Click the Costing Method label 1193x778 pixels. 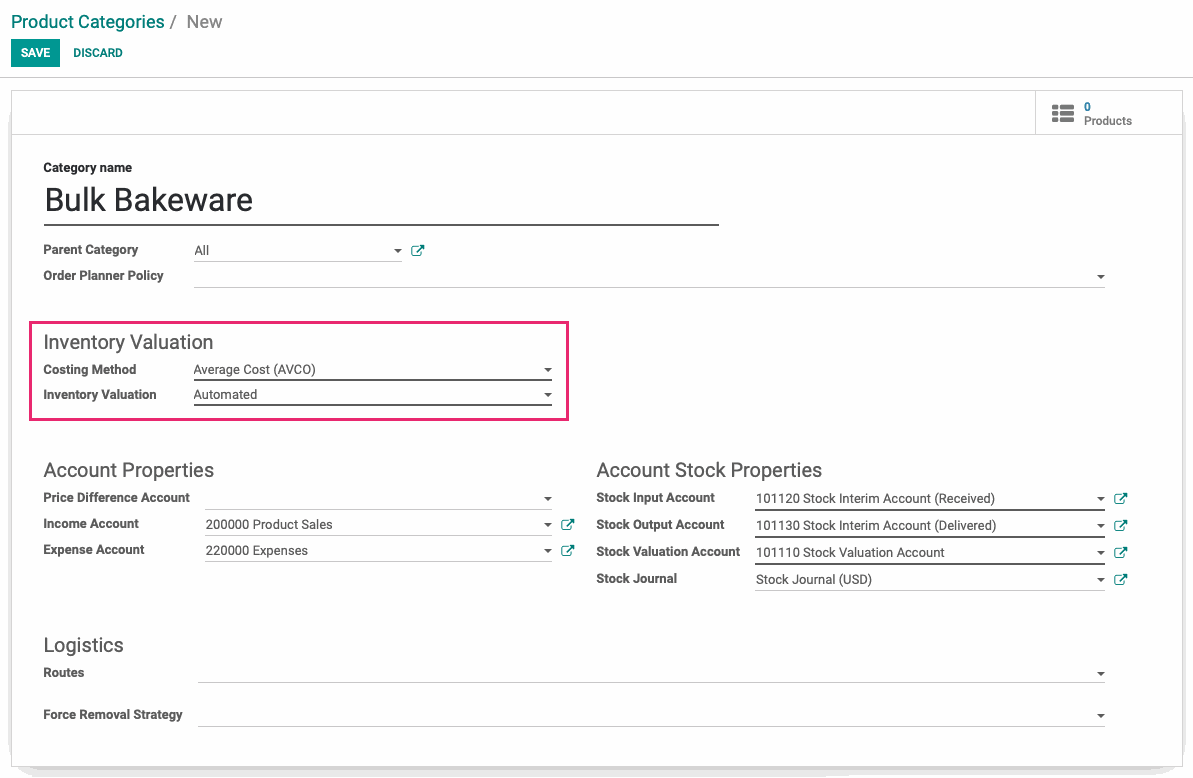coord(90,370)
